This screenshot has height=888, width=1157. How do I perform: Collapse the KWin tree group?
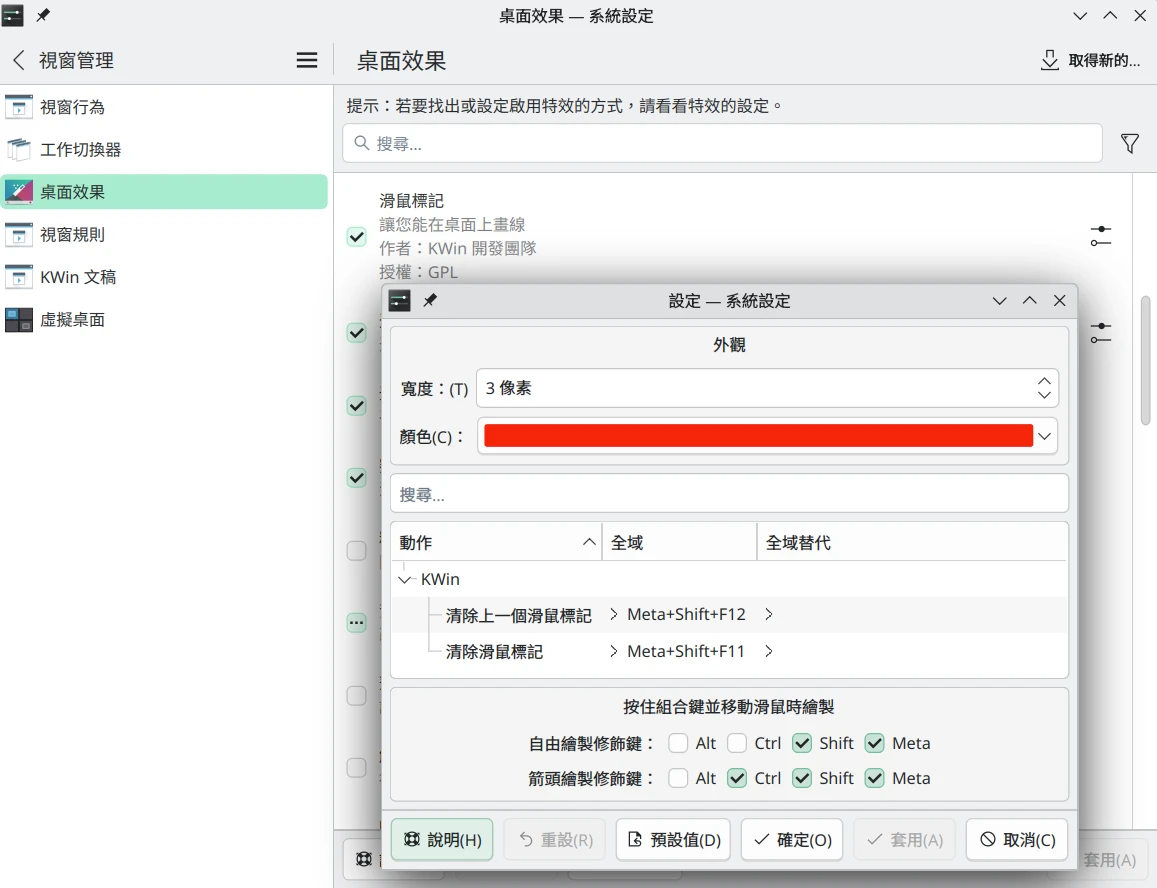pos(404,579)
